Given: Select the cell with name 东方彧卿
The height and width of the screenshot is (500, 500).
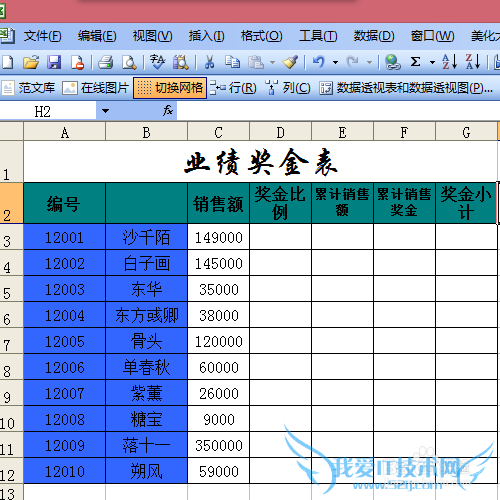Looking at the screenshot, I should (146, 315).
